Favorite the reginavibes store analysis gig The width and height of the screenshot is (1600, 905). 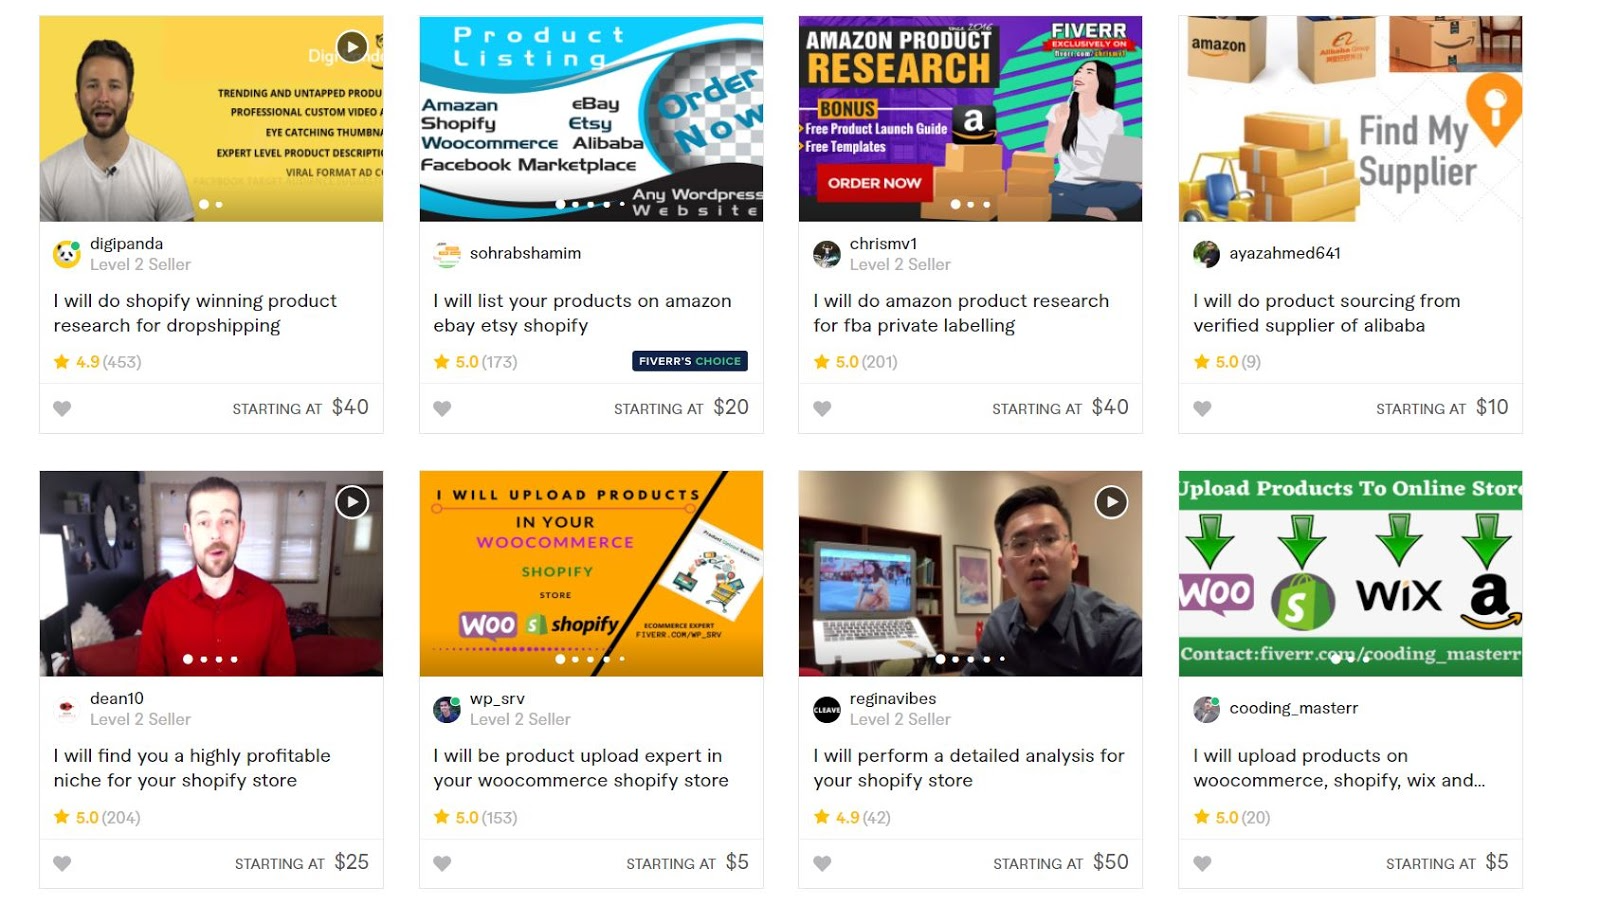tap(822, 863)
